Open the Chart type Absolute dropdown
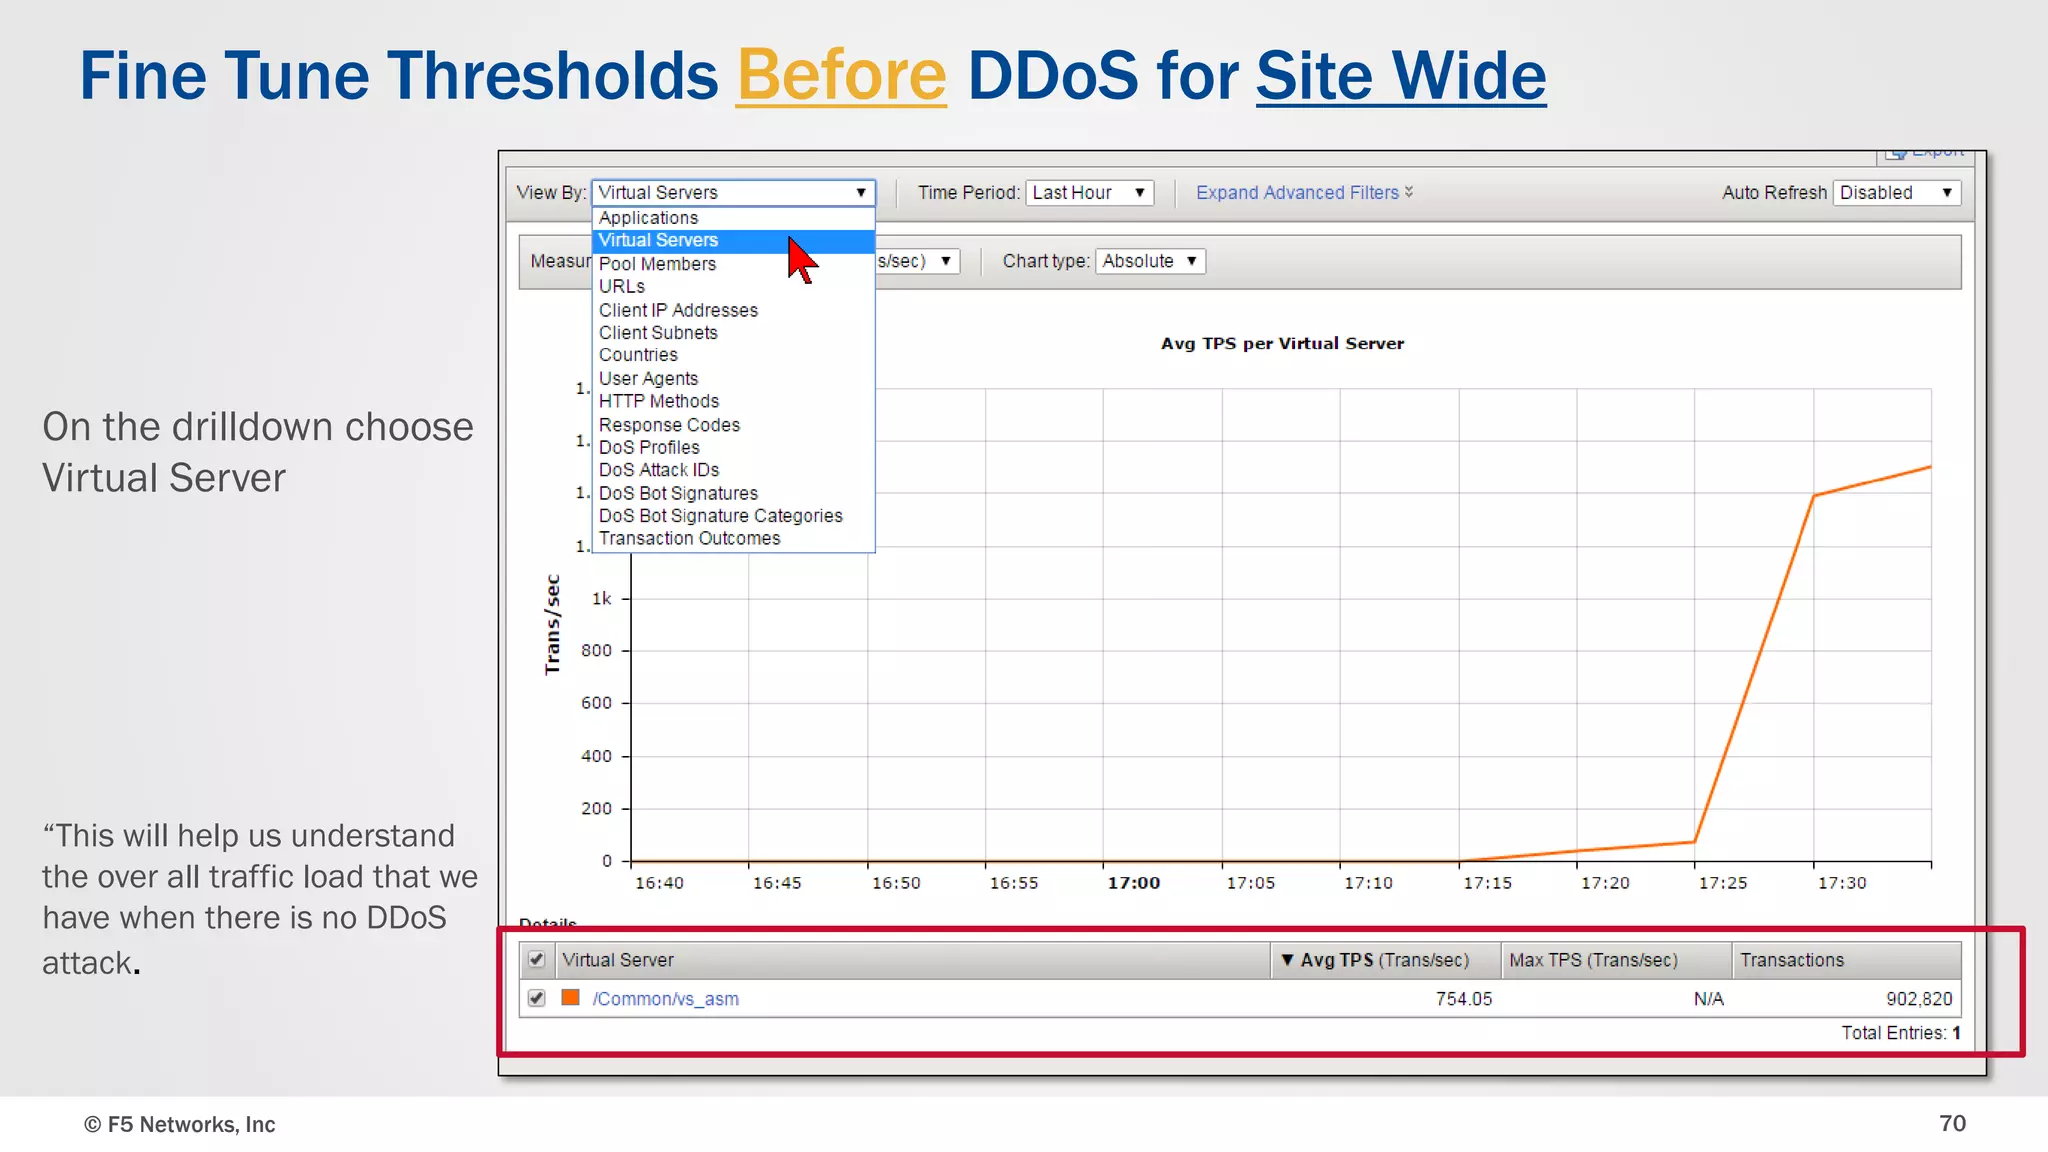 click(1150, 262)
